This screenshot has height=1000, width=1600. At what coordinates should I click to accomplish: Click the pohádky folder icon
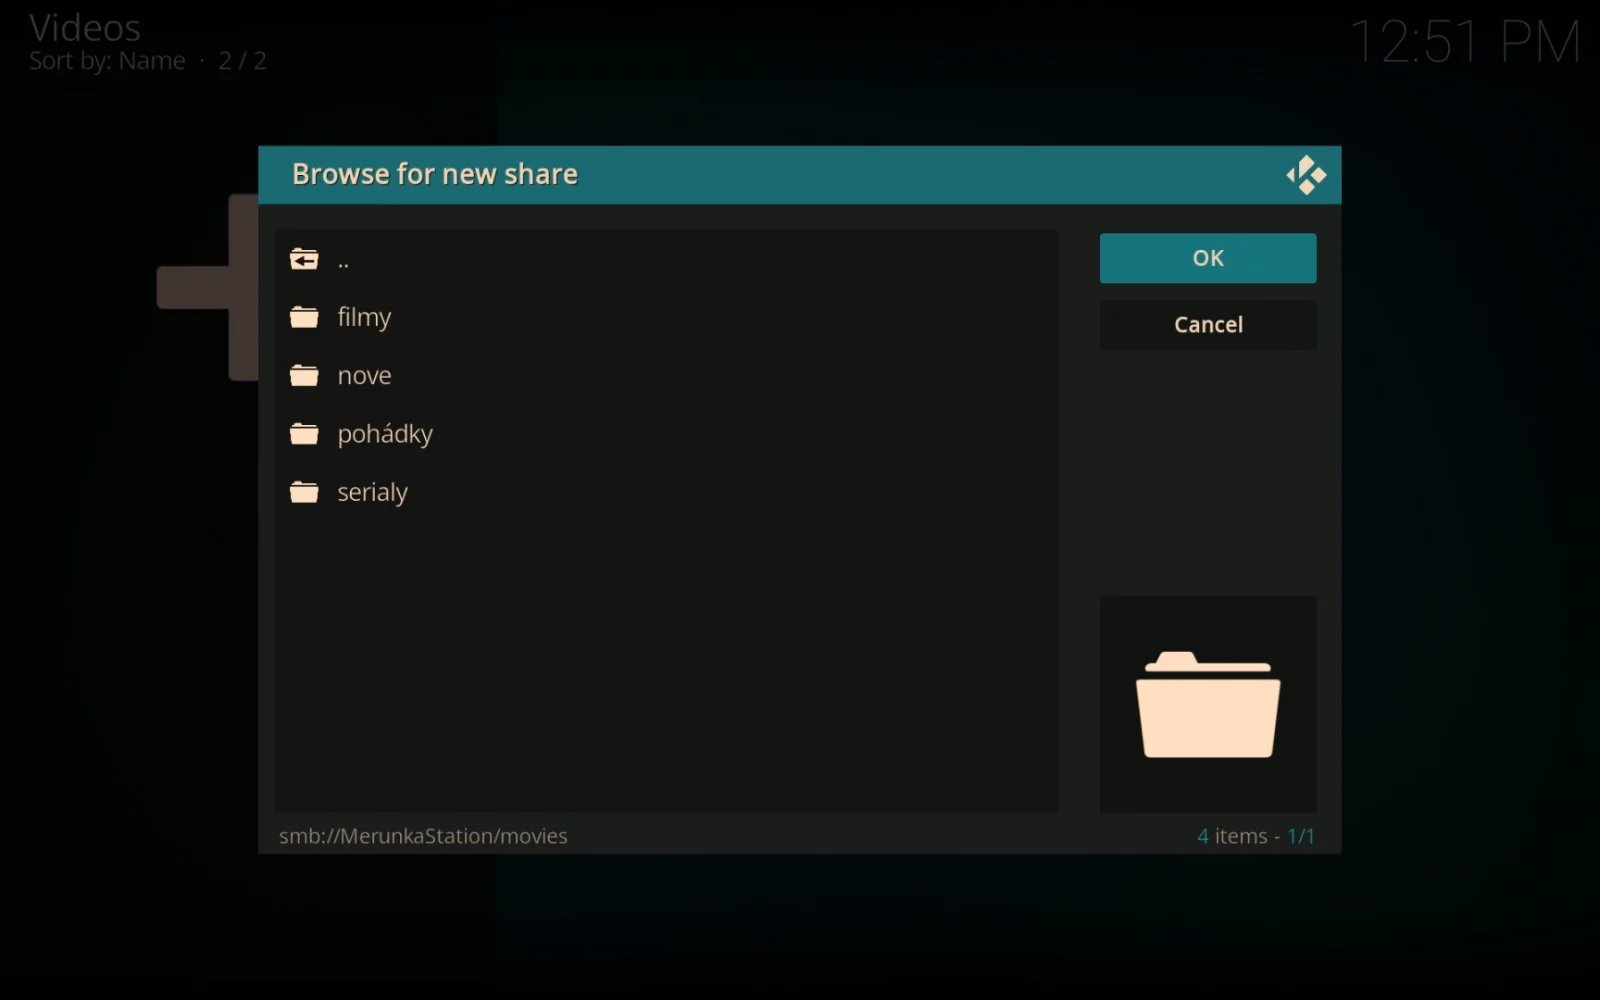coord(304,433)
